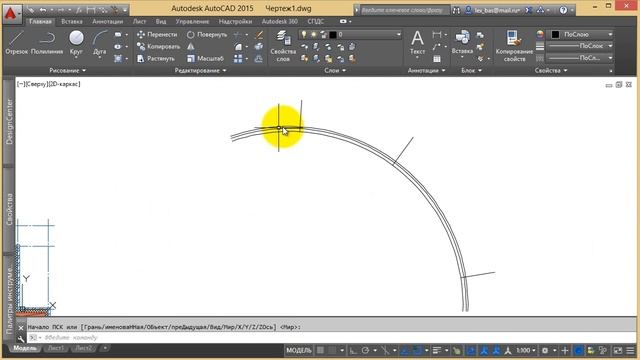The width and height of the screenshot is (640, 360).
Task: Click the Сверху view control label
Action: click(x=36, y=84)
